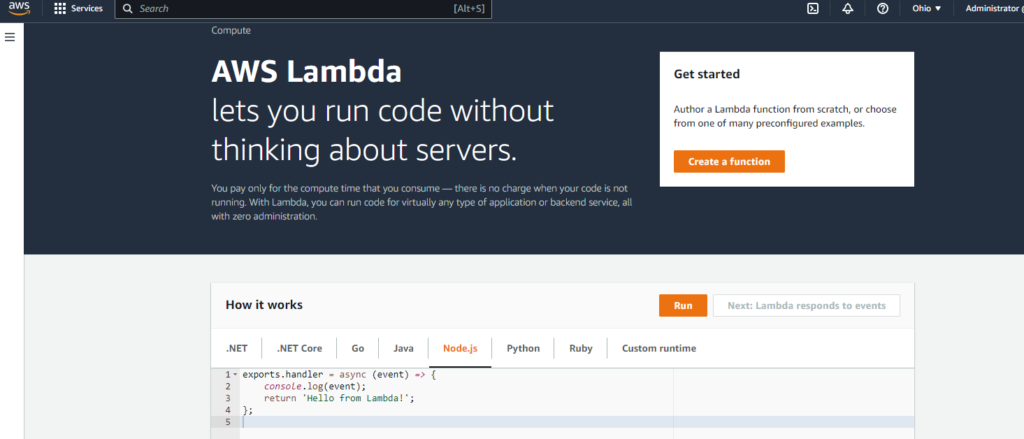Switch to the Python tab
Viewport: 1024px width, 439px height.
(x=523, y=348)
